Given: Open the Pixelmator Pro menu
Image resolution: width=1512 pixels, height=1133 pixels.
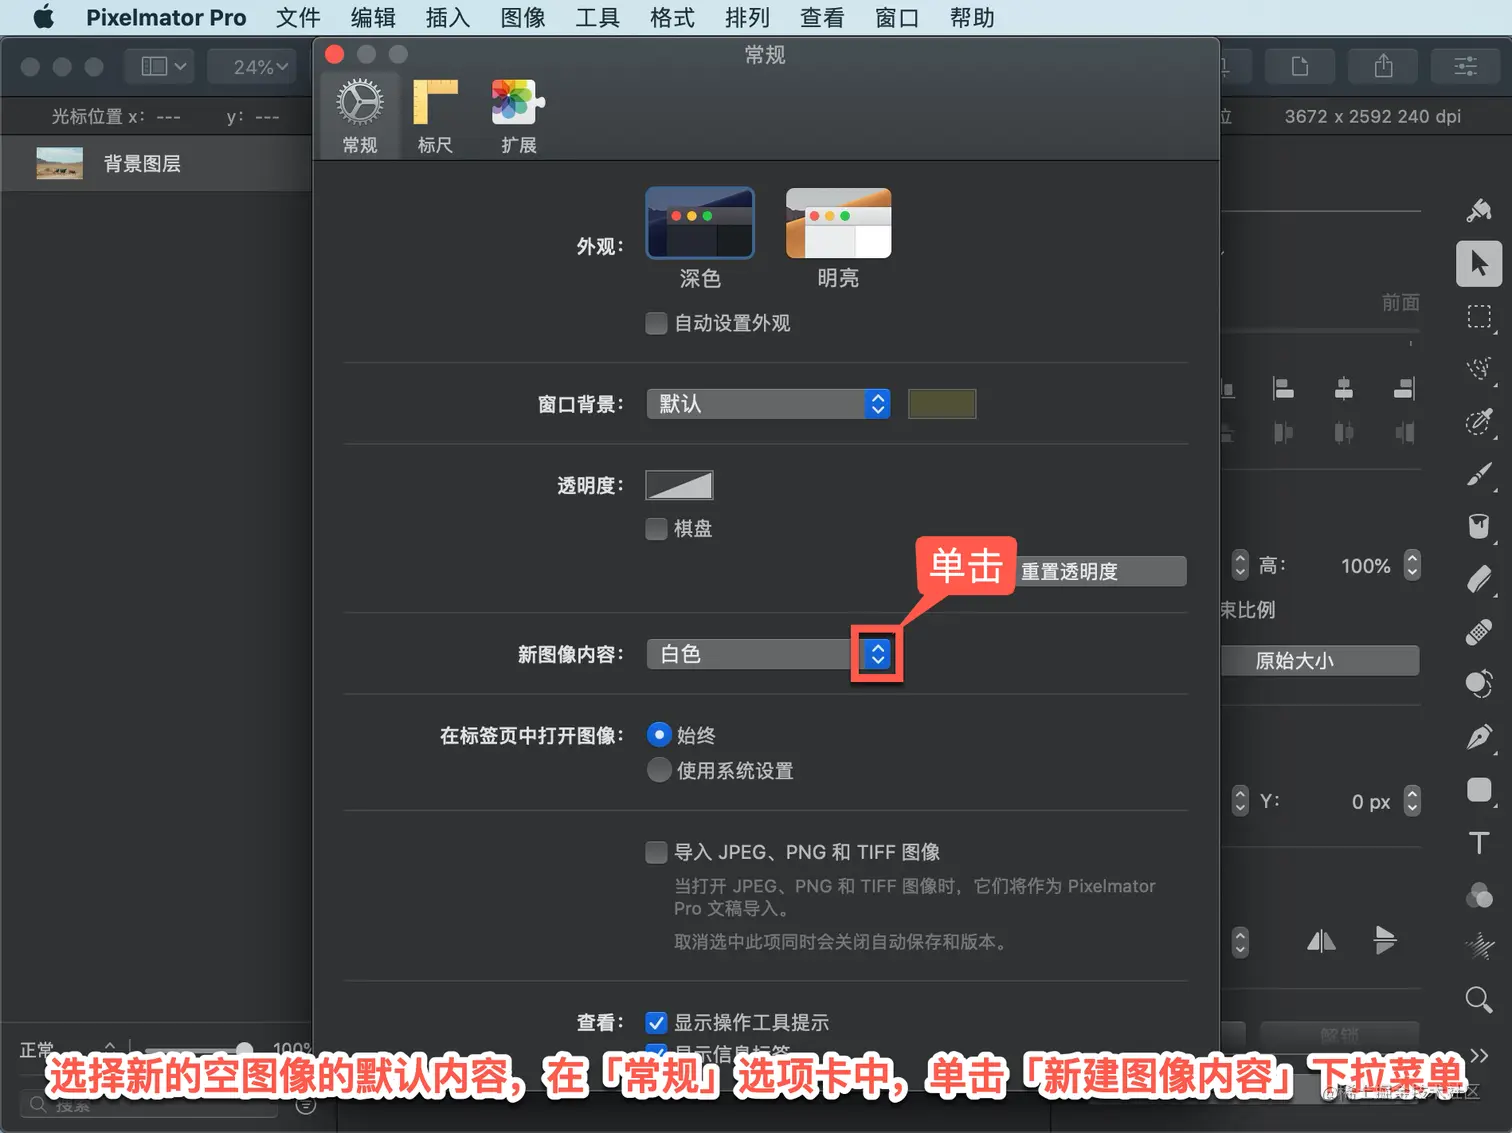Looking at the screenshot, I should (x=166, y=17).
